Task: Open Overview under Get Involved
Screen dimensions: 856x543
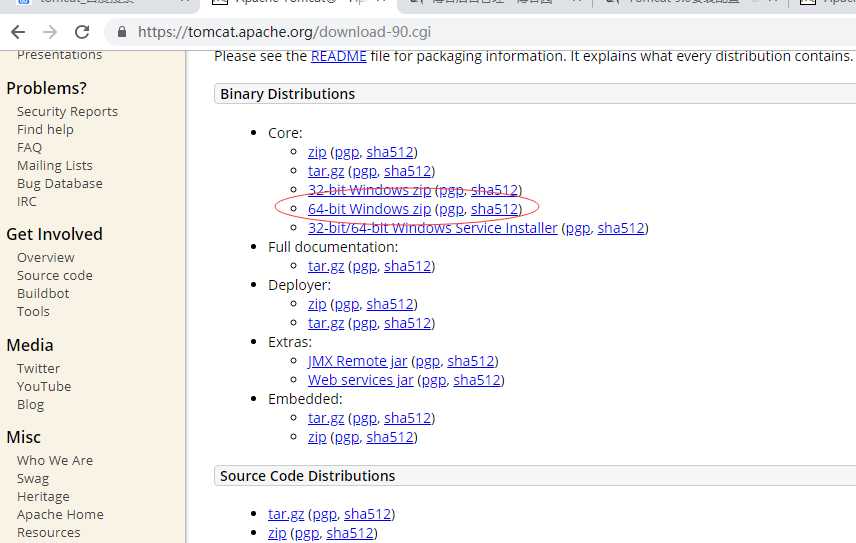Action: tap(46, 258)
